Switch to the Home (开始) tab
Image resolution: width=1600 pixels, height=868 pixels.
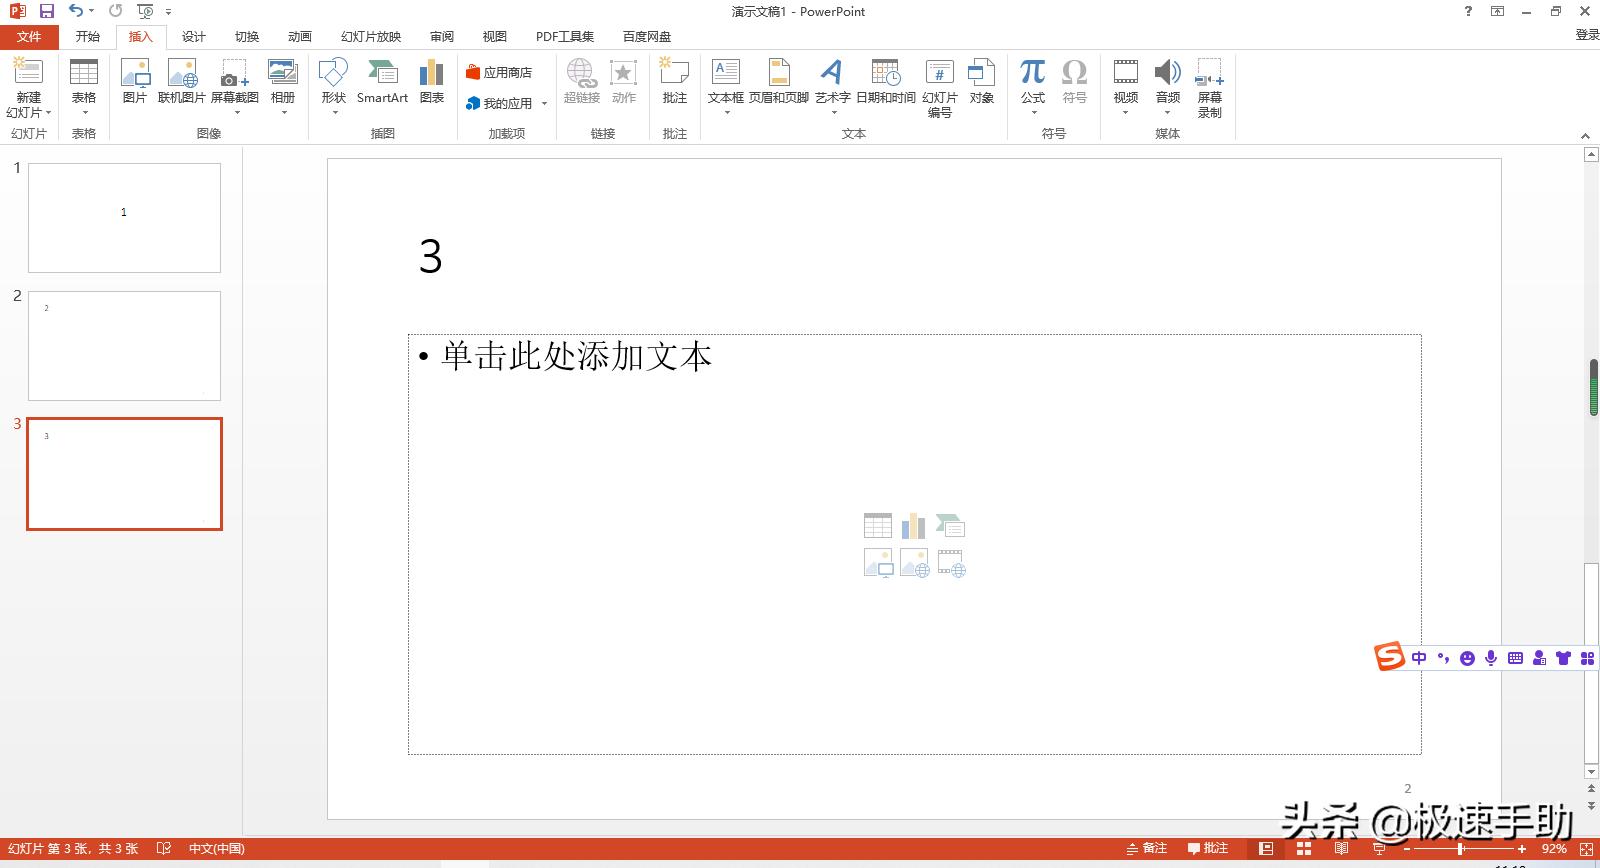click(x=88, y=37)
